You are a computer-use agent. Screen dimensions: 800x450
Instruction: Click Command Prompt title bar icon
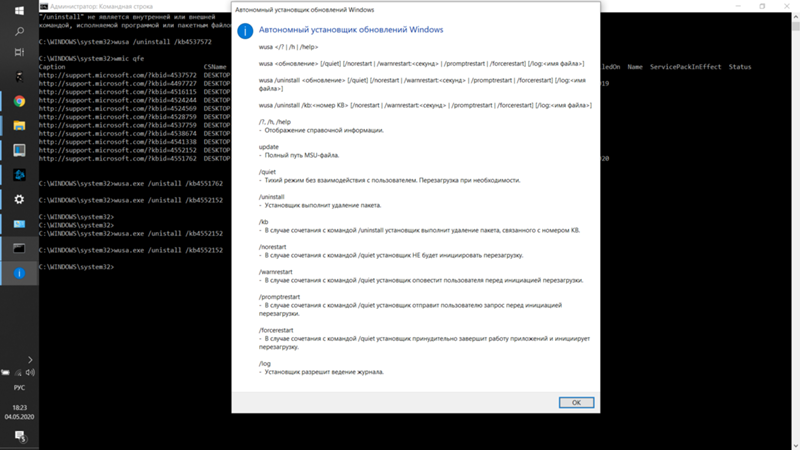coord(44,6)
